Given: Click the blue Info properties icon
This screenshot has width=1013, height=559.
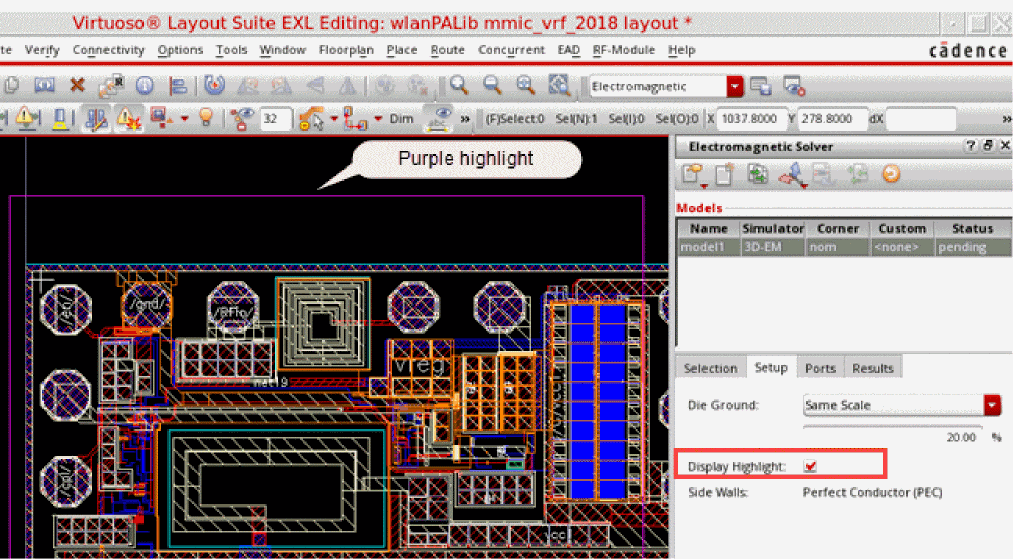Looking at the screenshot, I should point(145,85).
